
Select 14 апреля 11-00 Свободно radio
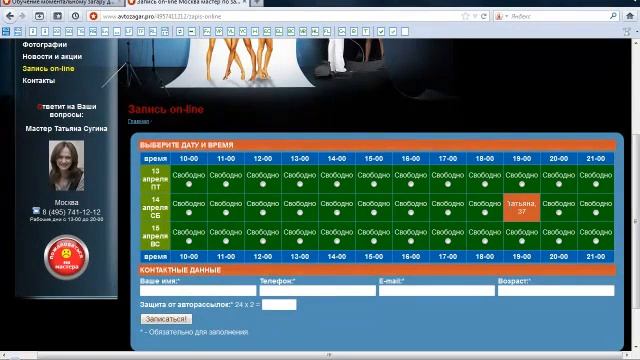[x=226, y=213]
